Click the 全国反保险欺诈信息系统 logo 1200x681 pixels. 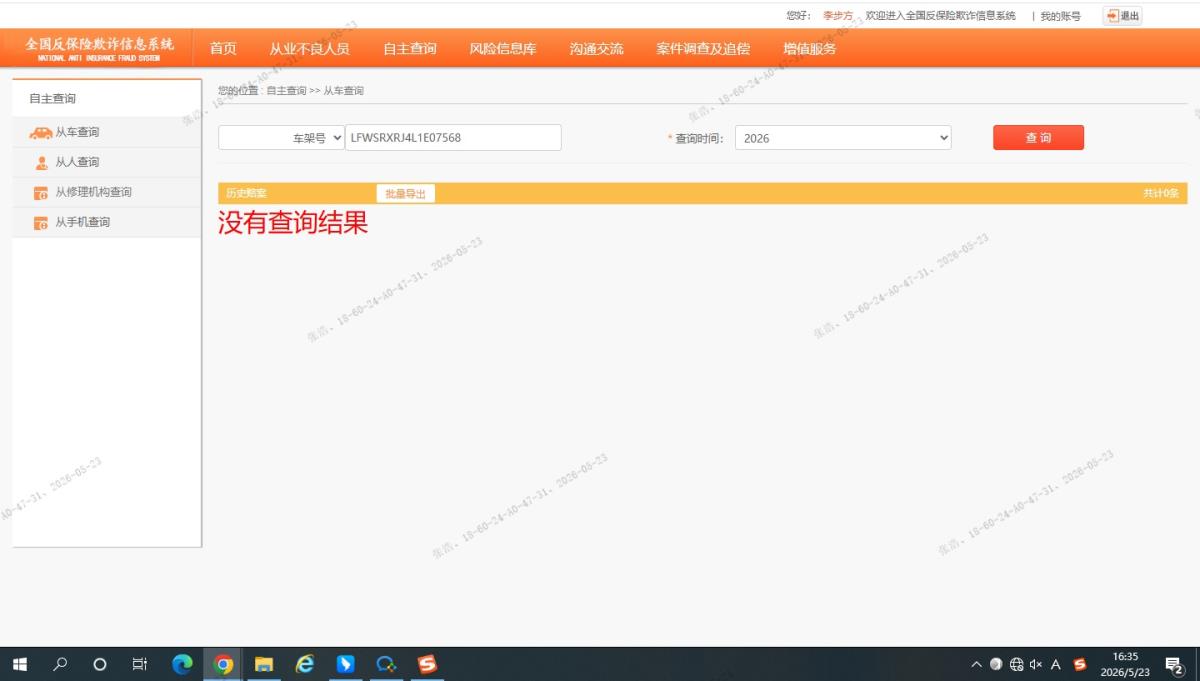[100, 48]
